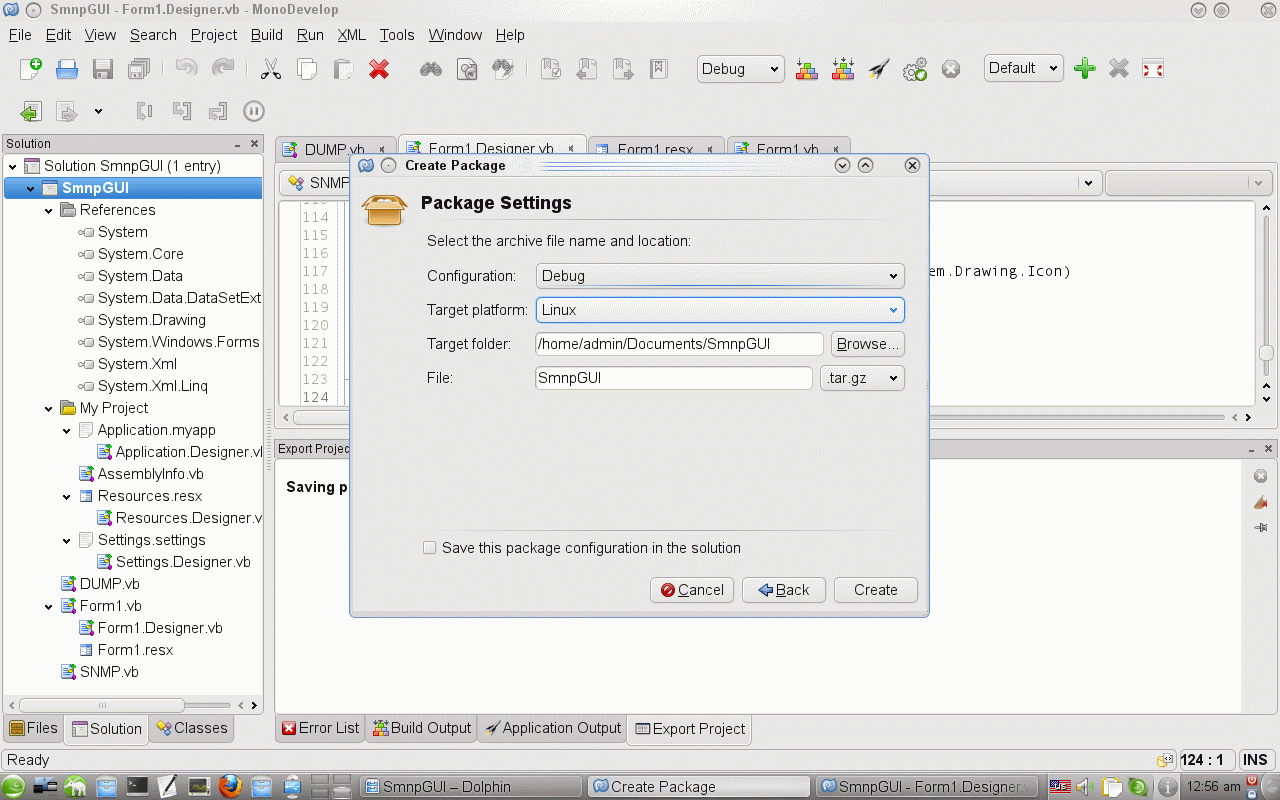This screenshot has width=1280, height=800.
Task: Open the terminal from the taskbar
Action: (137, 786)
